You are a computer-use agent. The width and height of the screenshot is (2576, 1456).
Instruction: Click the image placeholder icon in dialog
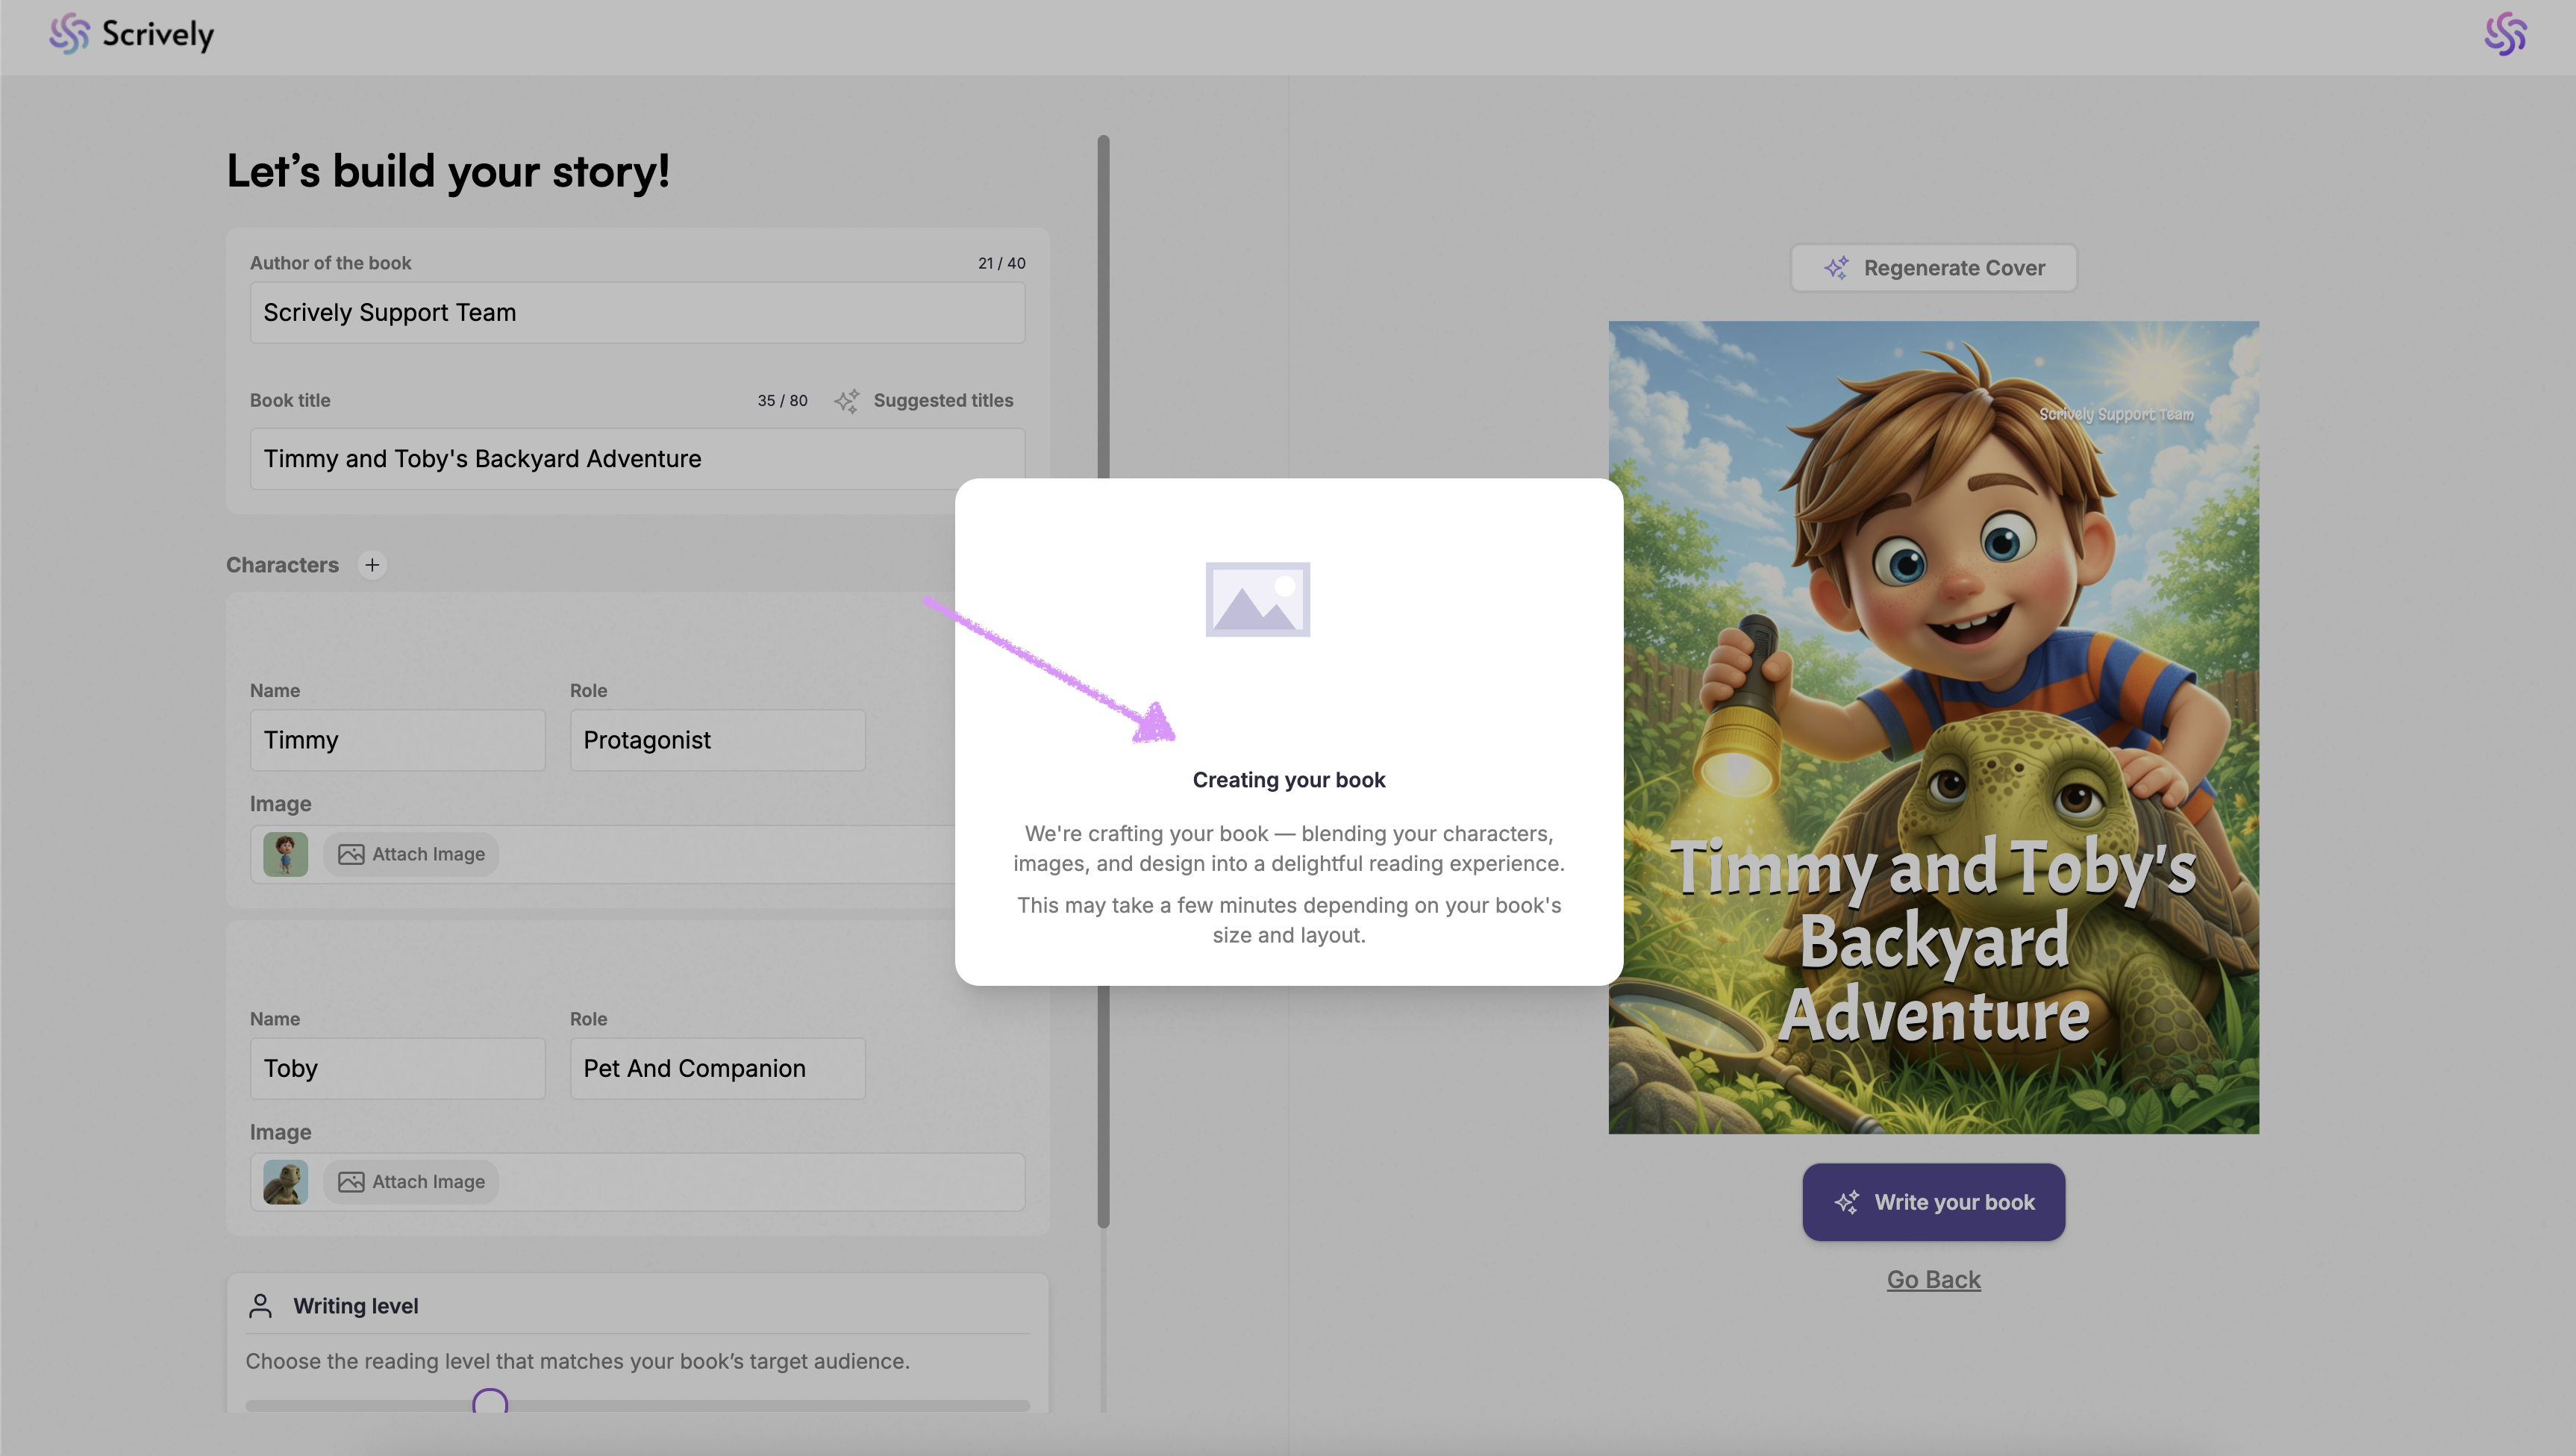1257,599
